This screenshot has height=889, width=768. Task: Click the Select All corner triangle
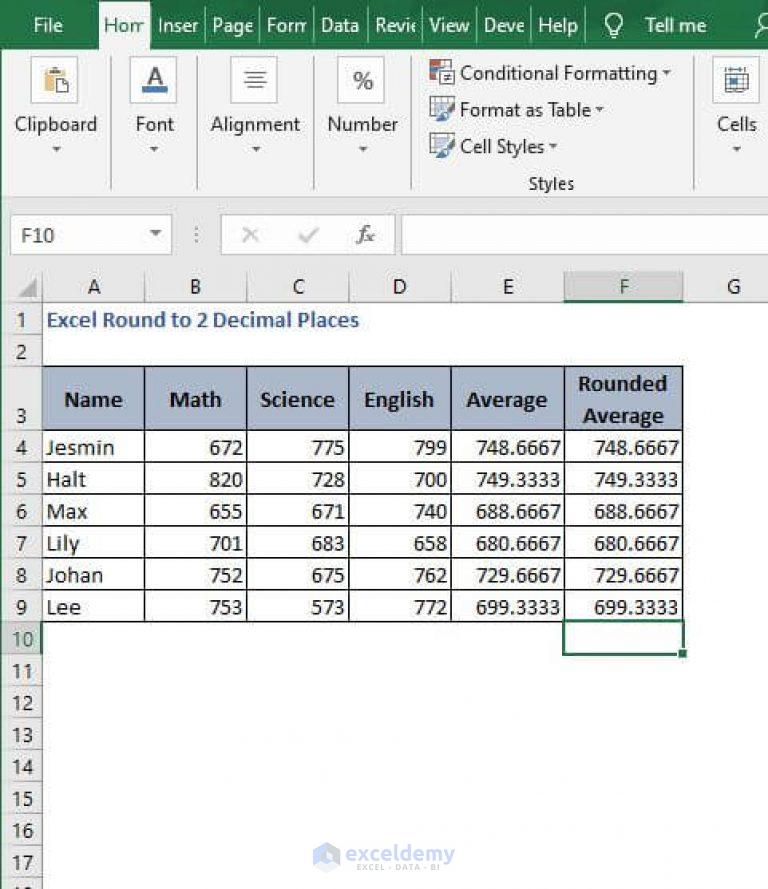click(27, 287)
